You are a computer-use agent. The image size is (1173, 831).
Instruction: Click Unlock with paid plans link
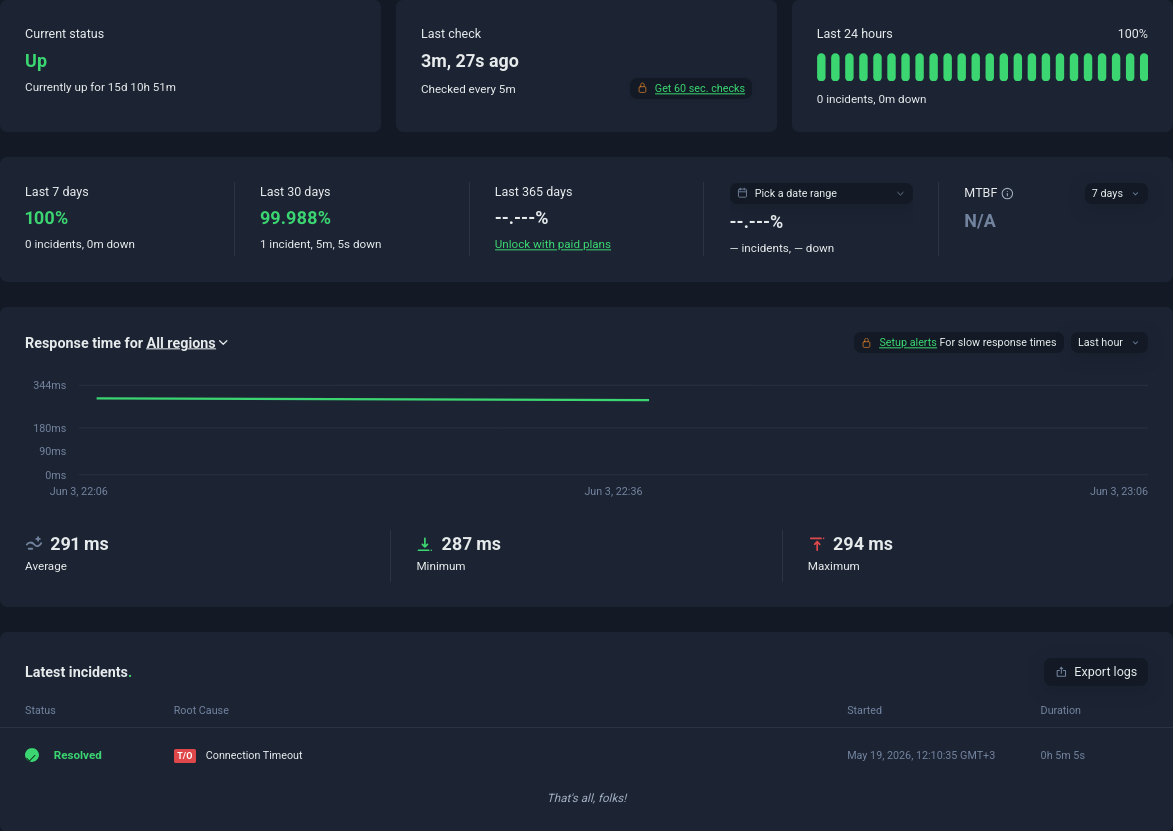pos(553,245)
